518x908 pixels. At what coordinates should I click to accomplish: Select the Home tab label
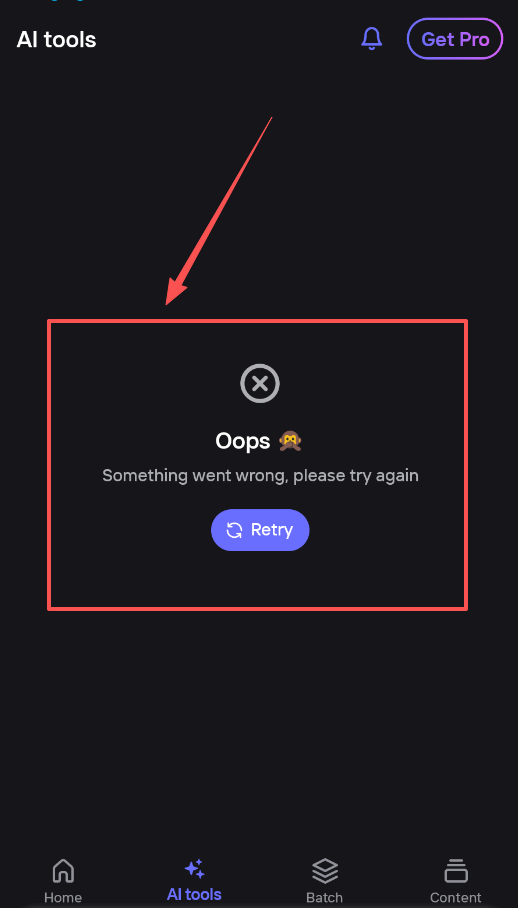pos(63,898)
